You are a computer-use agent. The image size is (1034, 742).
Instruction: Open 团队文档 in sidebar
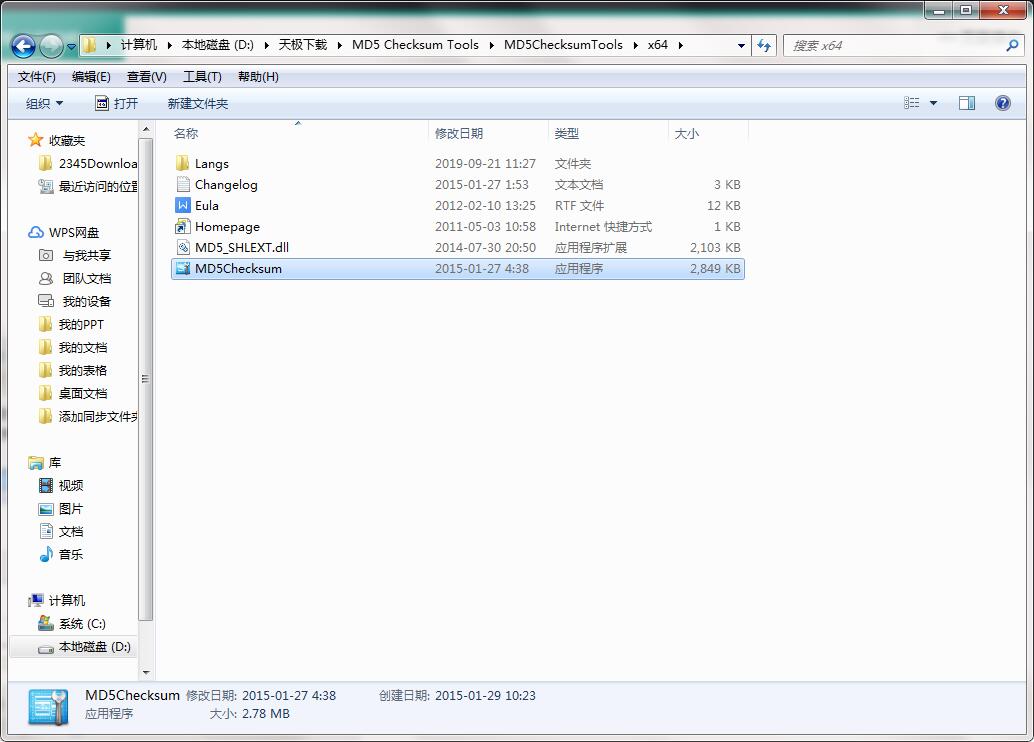click(x=75, y=278)
